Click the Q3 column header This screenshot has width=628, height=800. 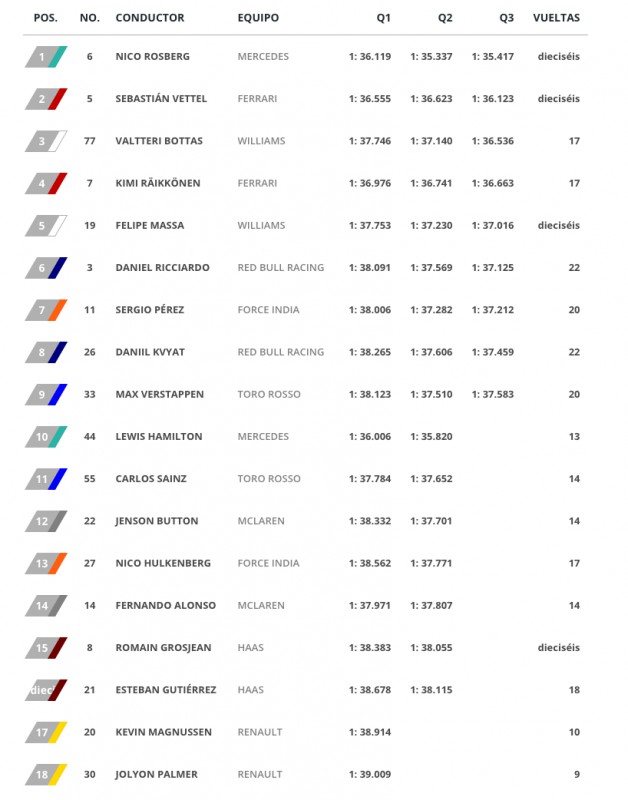[x=507, y=18]
